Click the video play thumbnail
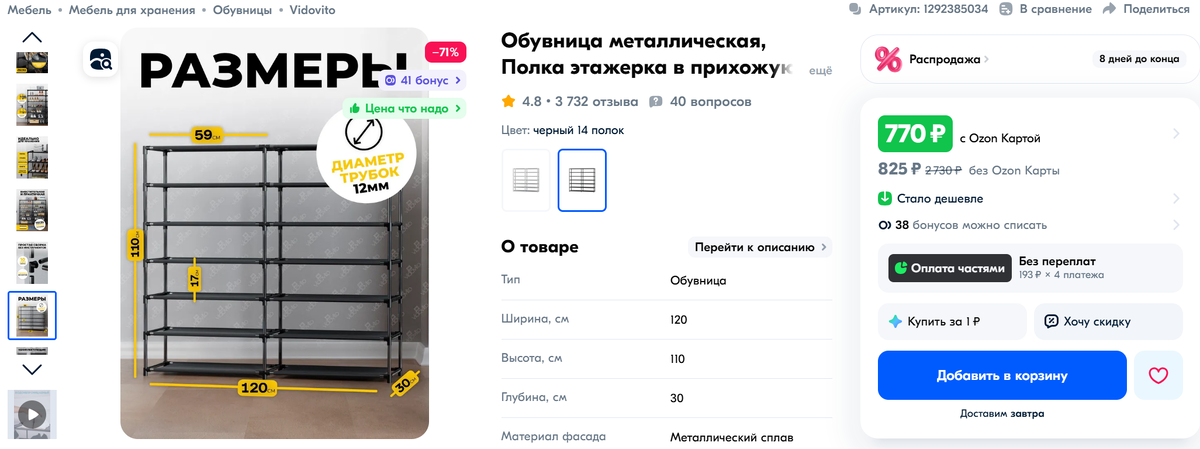Screen dimensions: 1200x449 [32, 414]
